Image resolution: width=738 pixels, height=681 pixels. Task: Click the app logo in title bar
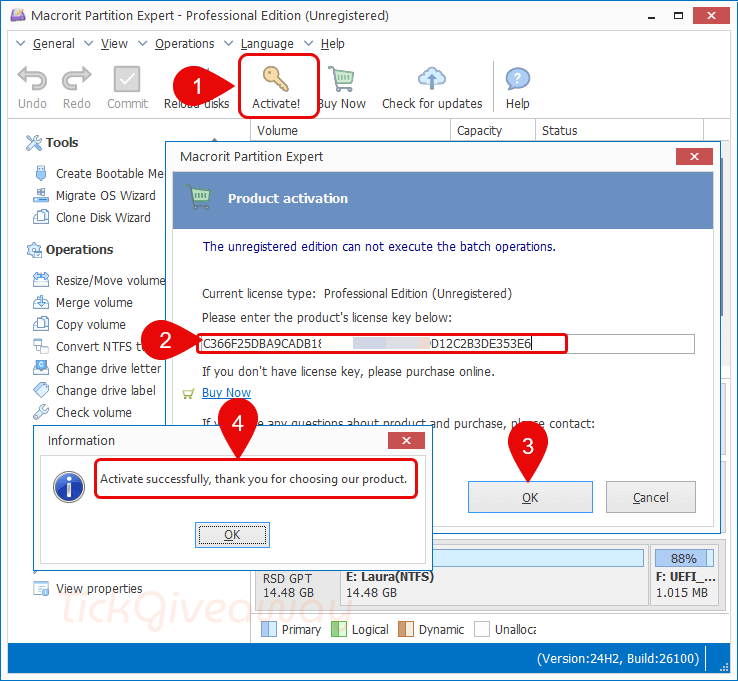pyautogui.click(x=18, y=15)
